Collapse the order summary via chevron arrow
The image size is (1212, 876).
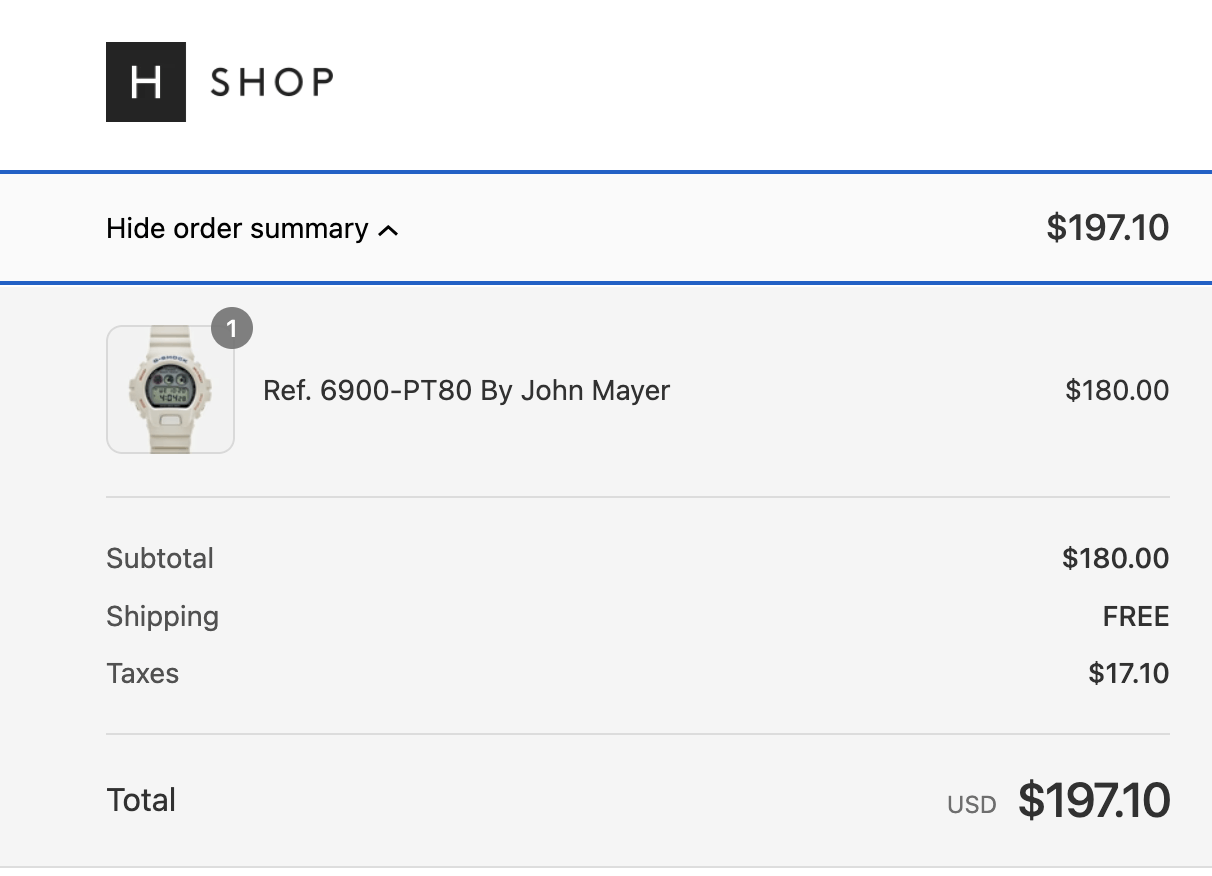388,231
